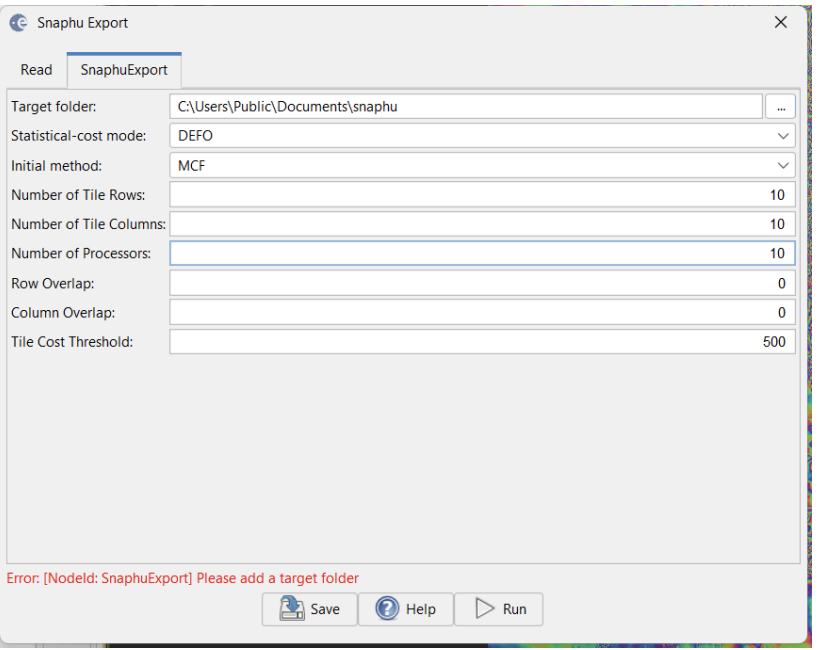Open Help for Snaphu Export

406,609
